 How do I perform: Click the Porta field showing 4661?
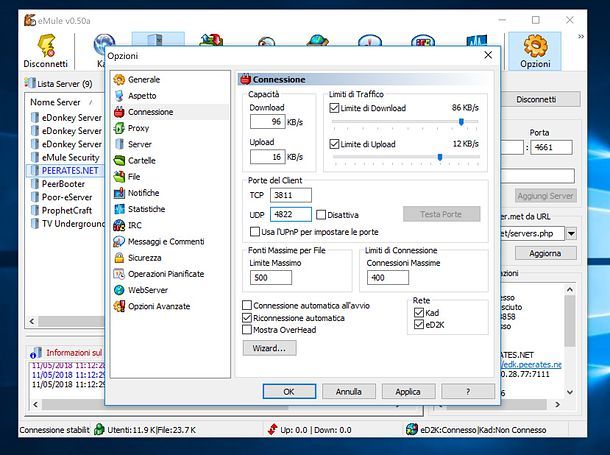(552, 147)
